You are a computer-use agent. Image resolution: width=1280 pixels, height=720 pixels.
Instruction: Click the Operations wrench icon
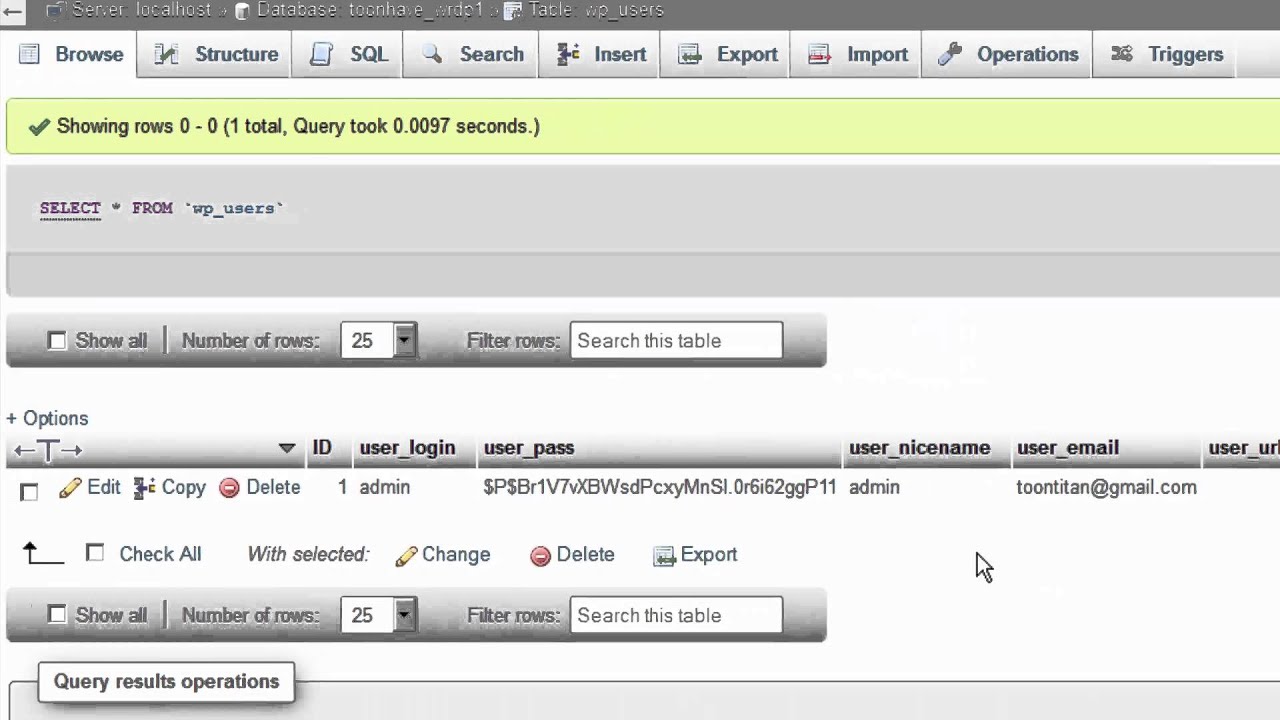[950, 54]
